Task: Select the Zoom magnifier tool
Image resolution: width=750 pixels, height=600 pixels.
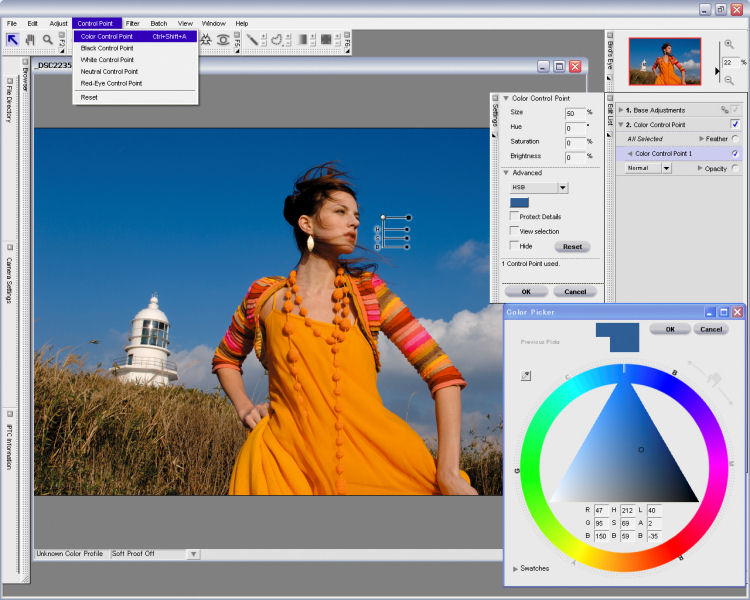Action: click(x=47, y=40)
